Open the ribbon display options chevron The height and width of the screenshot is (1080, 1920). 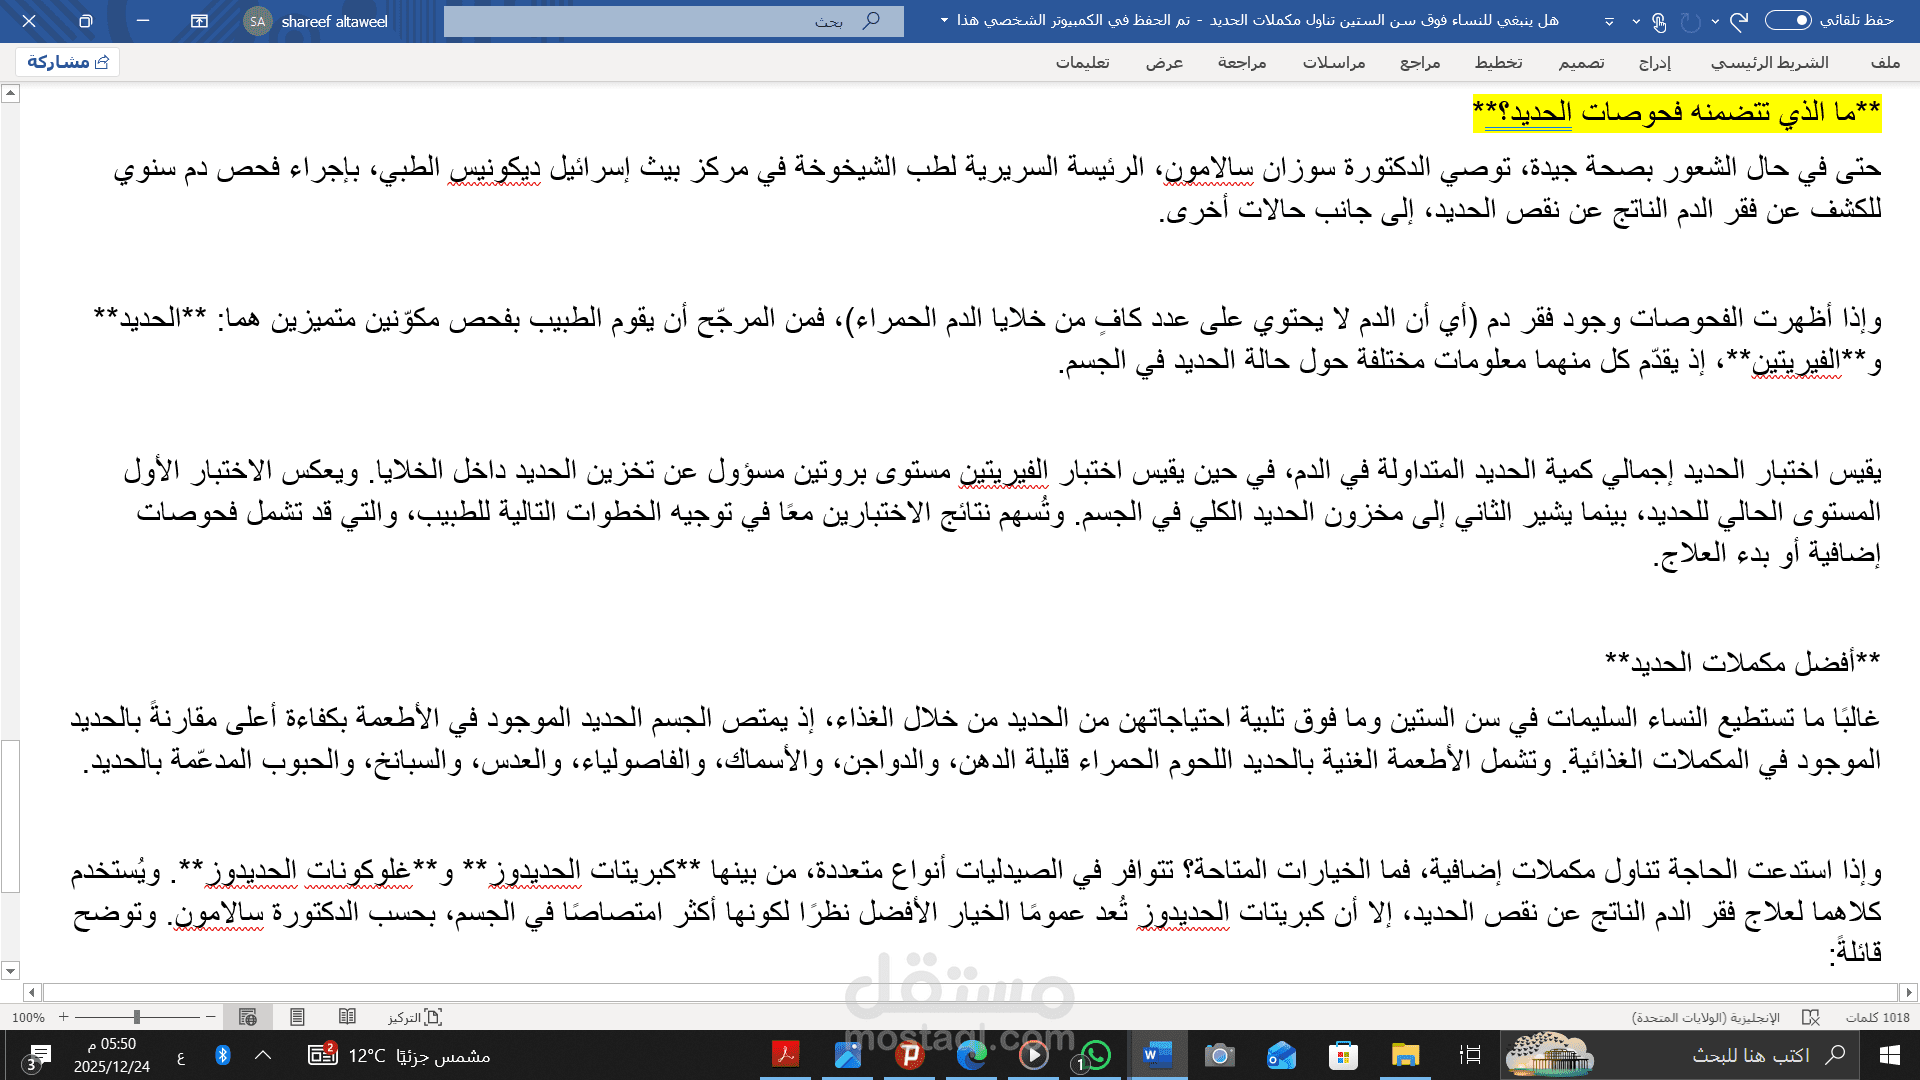click(x=1607, y=21)
